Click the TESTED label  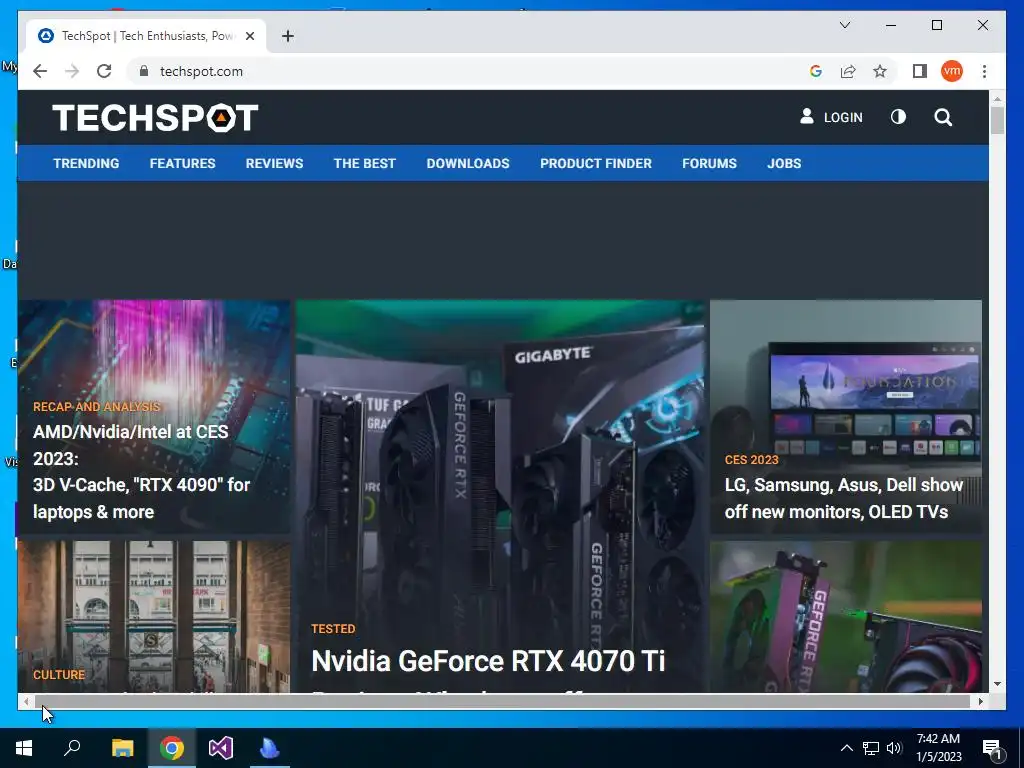(x=333, y=629)
